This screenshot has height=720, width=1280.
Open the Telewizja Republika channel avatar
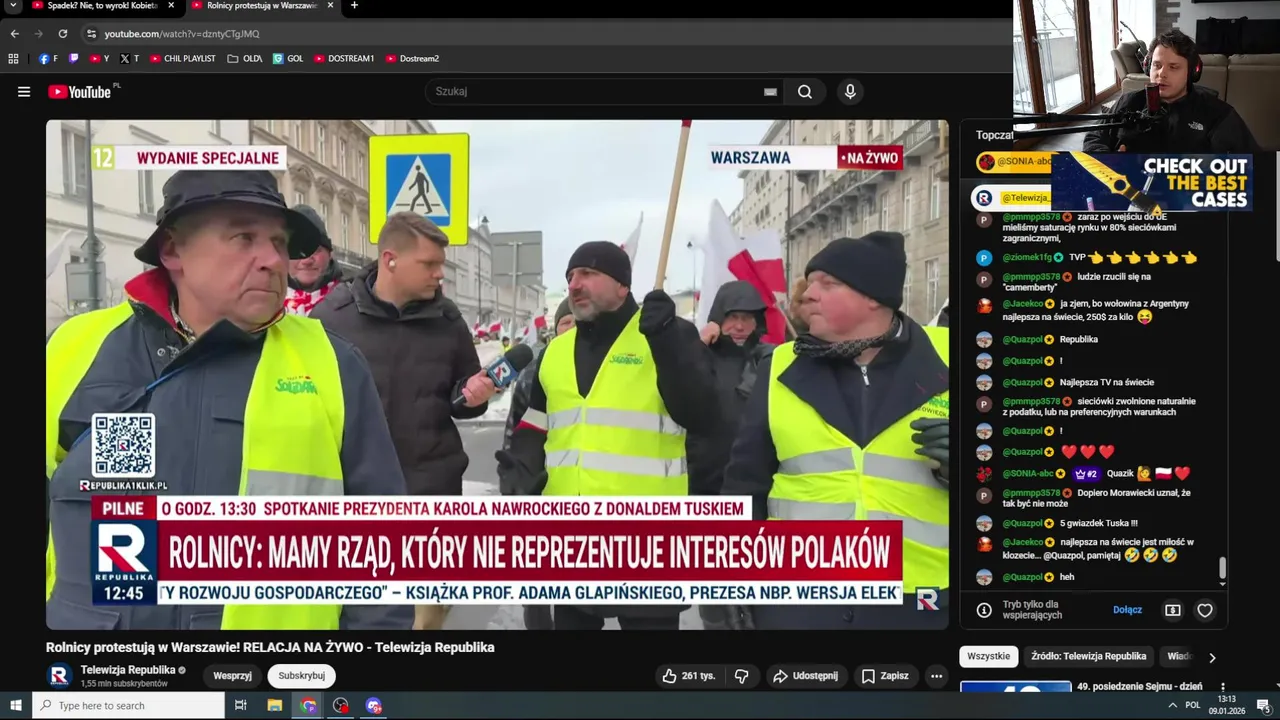point(59,676)
